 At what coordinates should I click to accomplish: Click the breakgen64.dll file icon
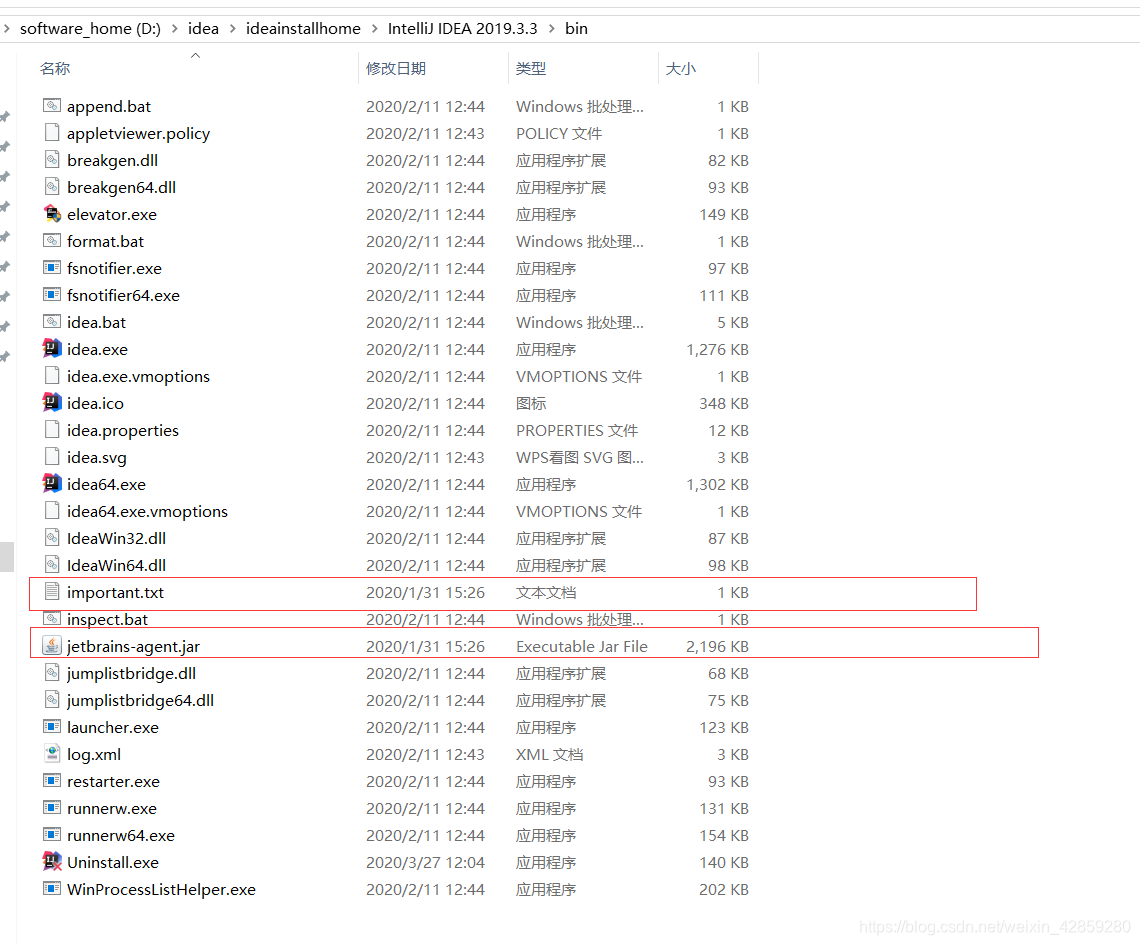(x=52, y=187)
